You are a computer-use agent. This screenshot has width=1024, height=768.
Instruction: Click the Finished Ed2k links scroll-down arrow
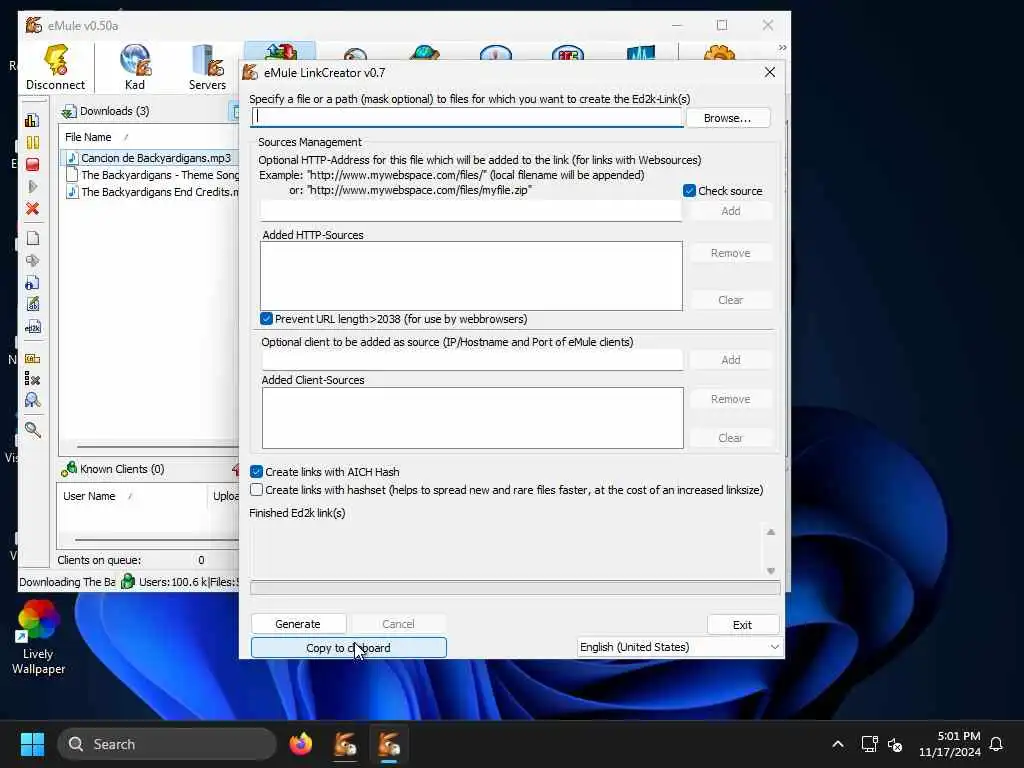(x=771, y=571)
